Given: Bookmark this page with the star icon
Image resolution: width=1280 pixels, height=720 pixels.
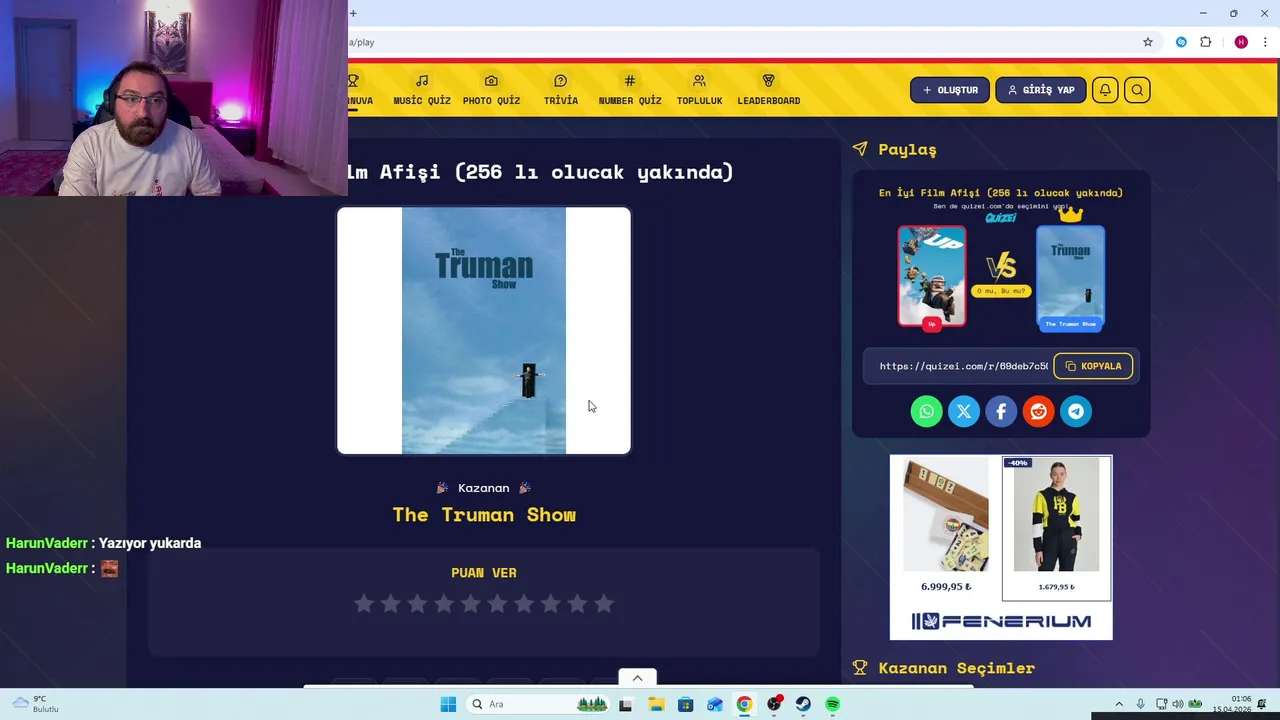Looking at the screenshot, I should coord(1148,42).
